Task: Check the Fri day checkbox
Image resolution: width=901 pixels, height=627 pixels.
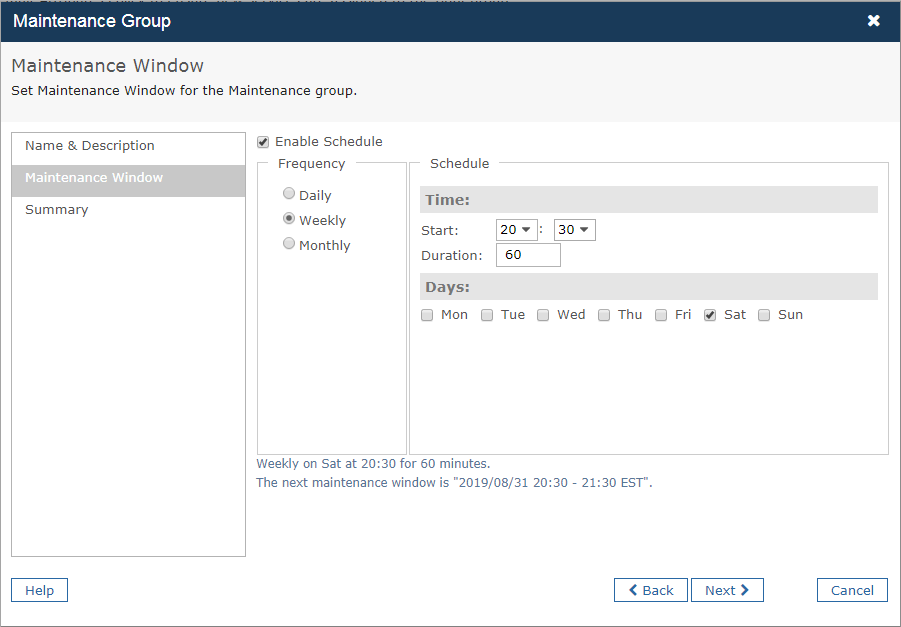Action: pos(661,314)
